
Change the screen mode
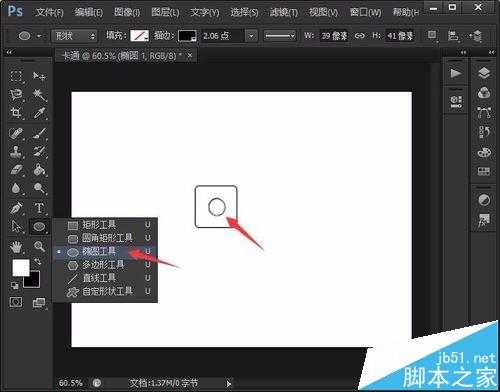point(39,303)
